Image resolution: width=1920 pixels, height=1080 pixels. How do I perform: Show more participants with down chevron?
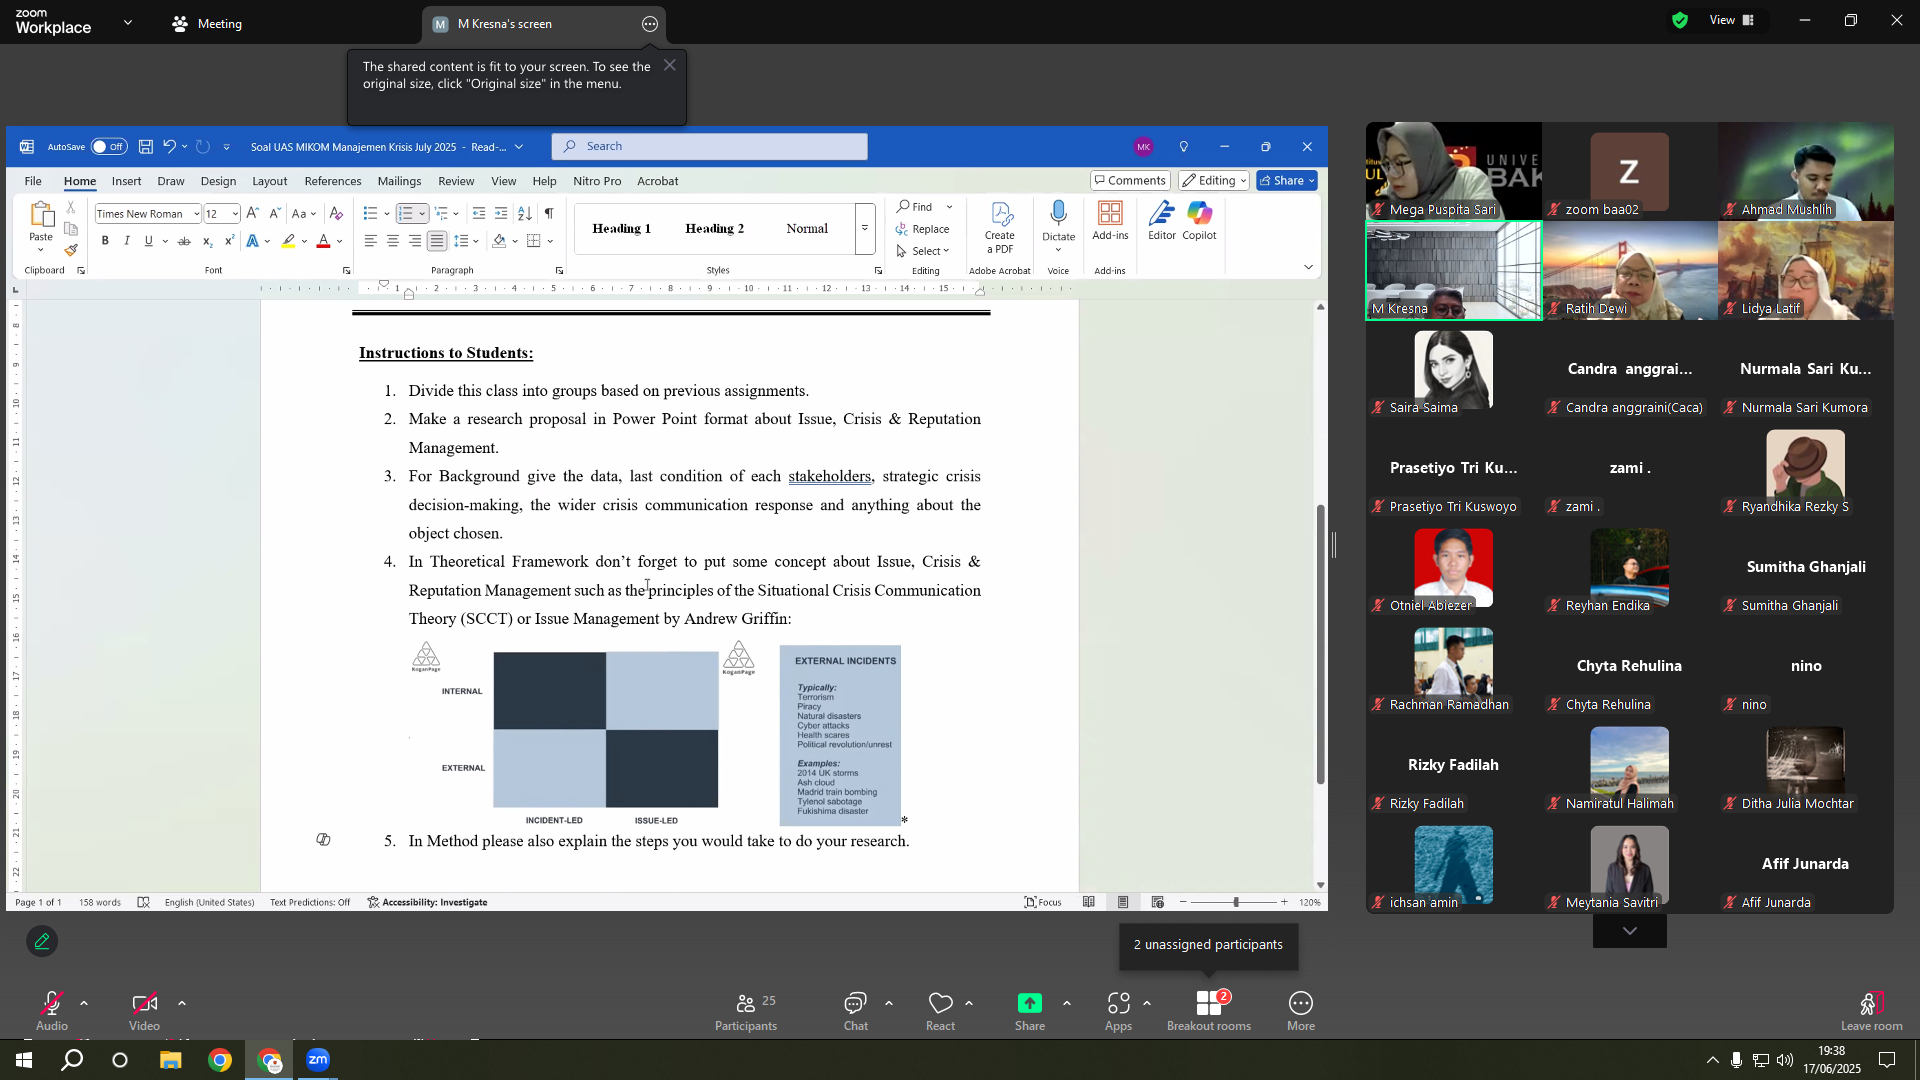pos(1630,931)
